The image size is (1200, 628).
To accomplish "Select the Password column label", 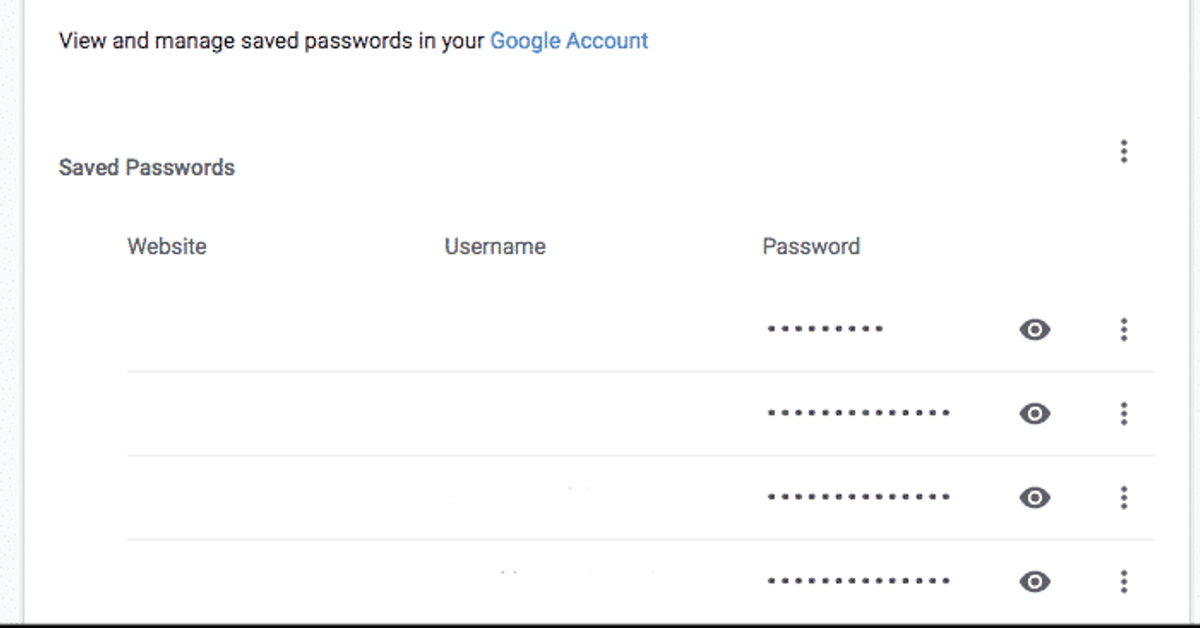I will click(812, 246).
